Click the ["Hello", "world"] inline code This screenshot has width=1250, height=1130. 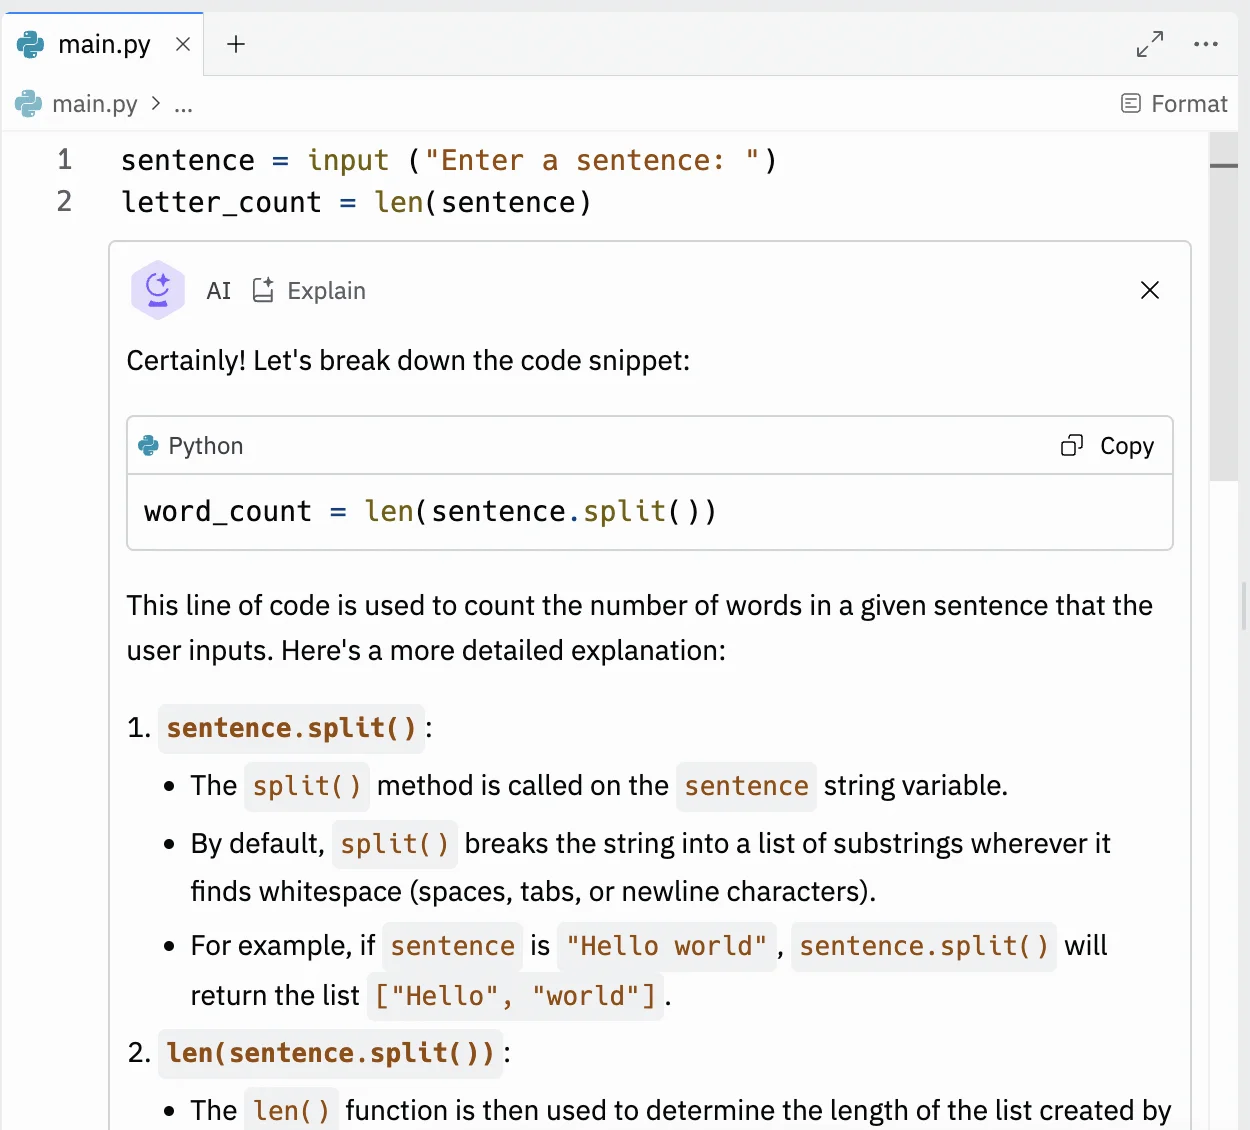515,996
